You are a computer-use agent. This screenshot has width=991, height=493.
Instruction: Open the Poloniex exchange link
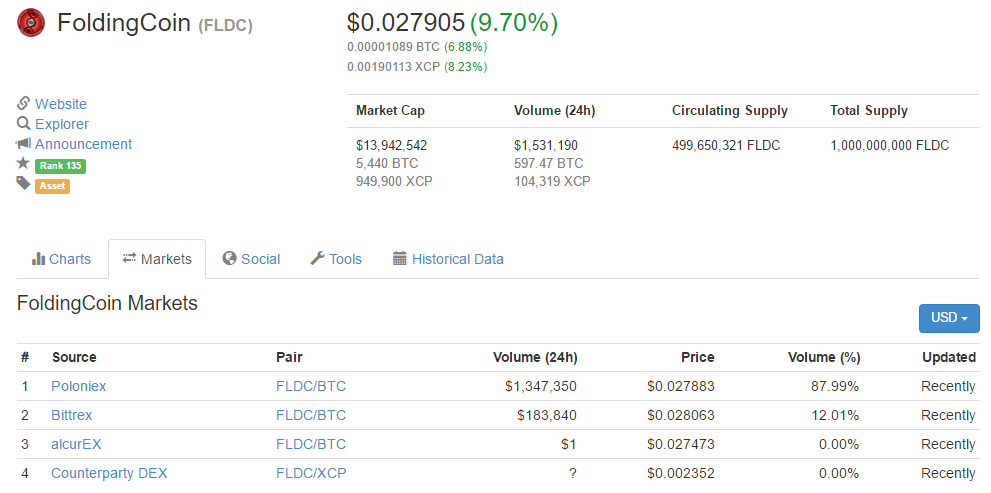[79, 386]
